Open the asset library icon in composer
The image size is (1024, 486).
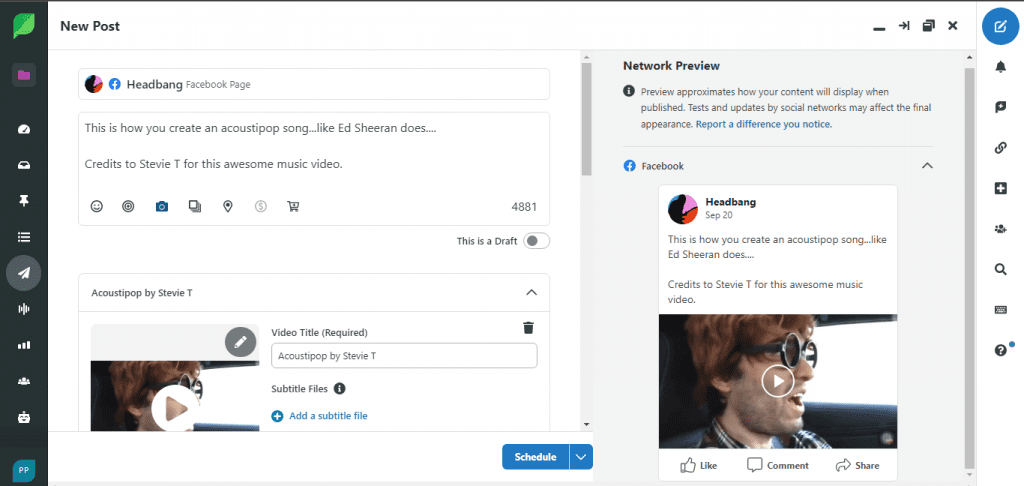[x=195, y=206]
